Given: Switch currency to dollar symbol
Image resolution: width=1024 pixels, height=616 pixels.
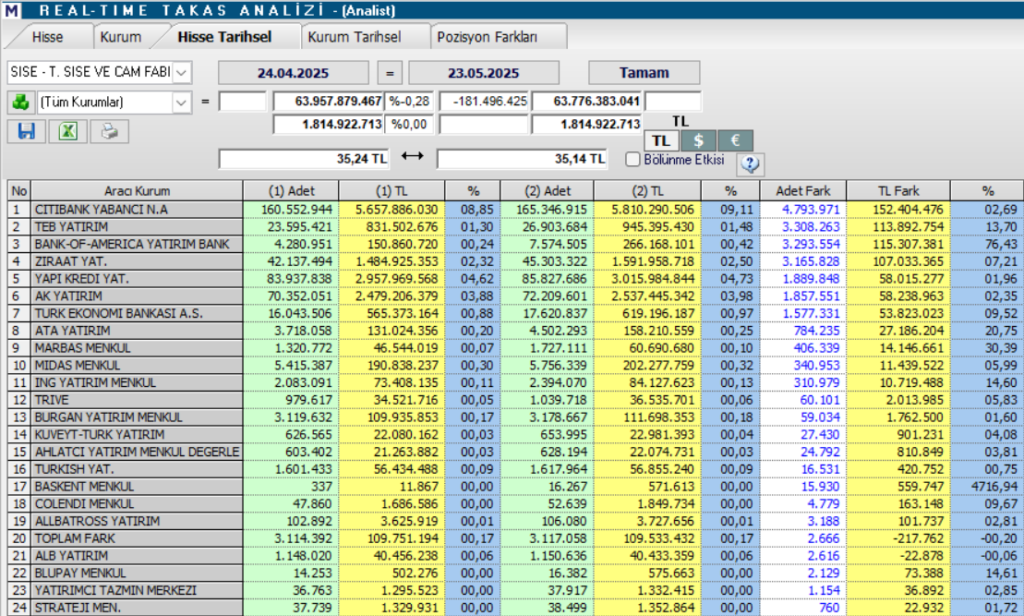Looking at the screenshot, I should pos(698,141).
